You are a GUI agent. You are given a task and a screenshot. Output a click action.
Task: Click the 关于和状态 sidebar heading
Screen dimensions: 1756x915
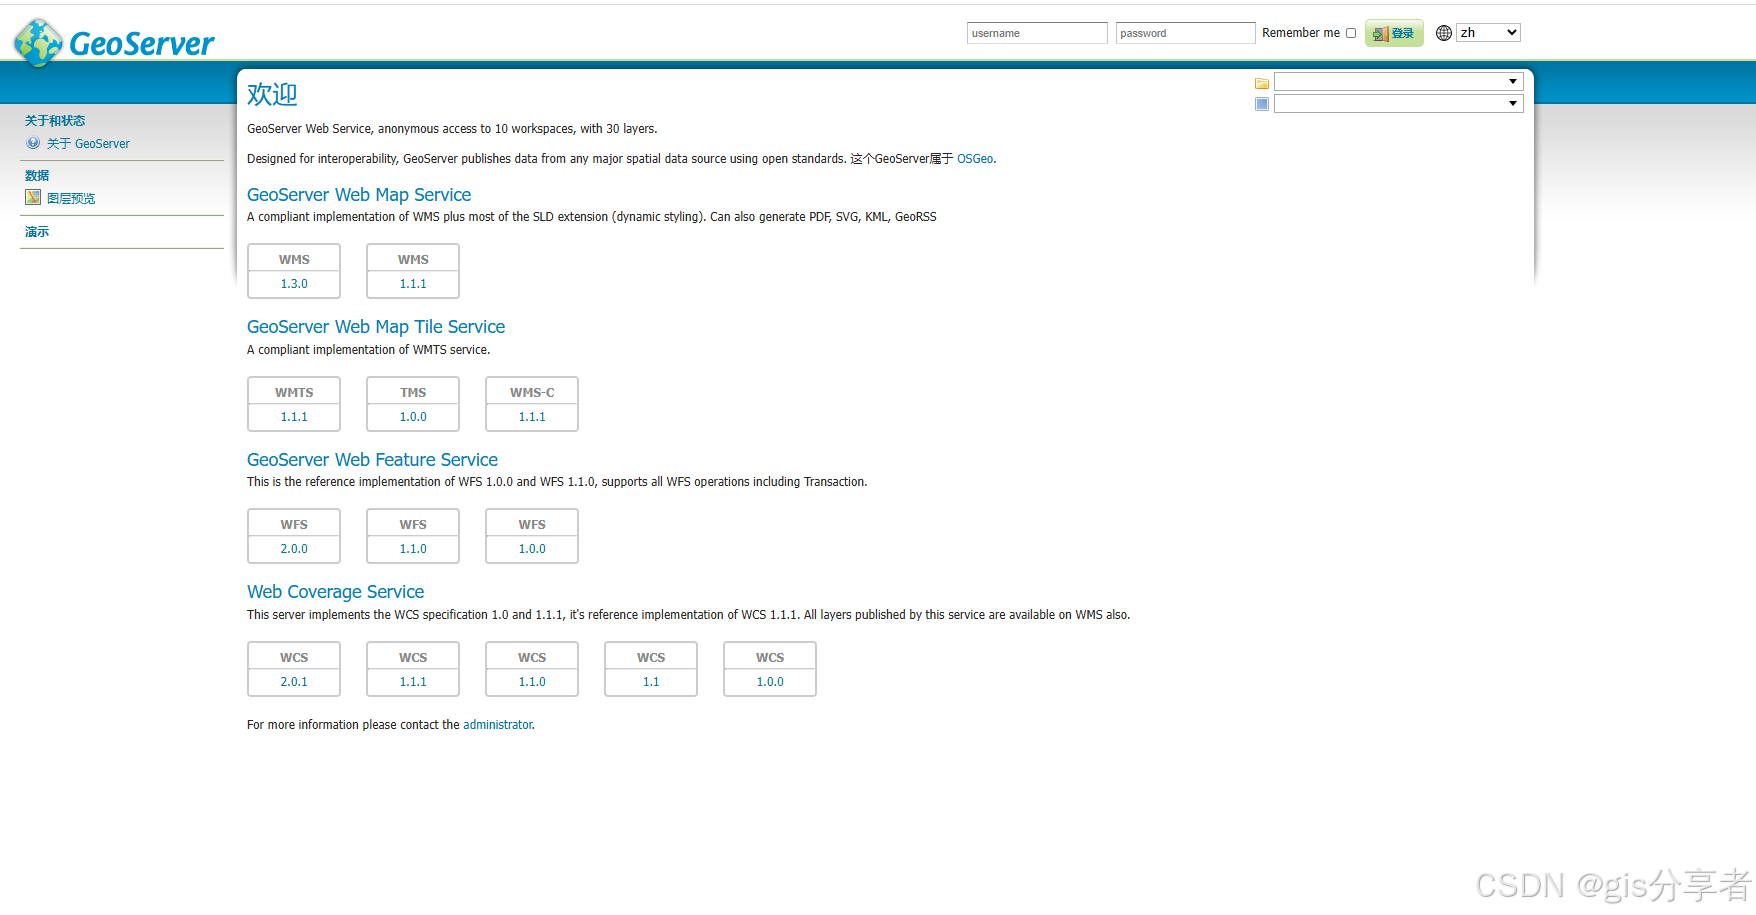coord(55,121)
